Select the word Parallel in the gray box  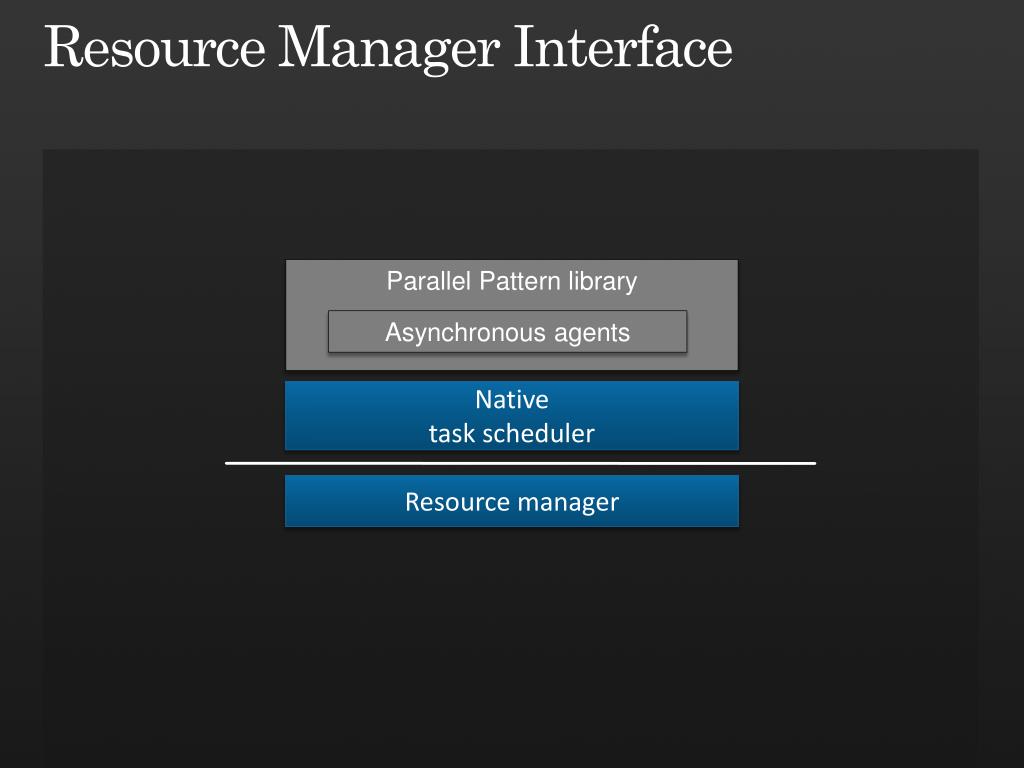428,281
